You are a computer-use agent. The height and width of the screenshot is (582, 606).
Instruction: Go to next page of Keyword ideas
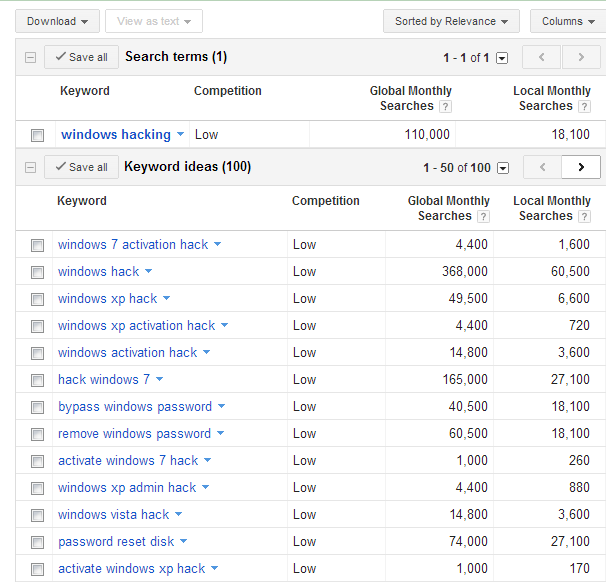(581, 167)
